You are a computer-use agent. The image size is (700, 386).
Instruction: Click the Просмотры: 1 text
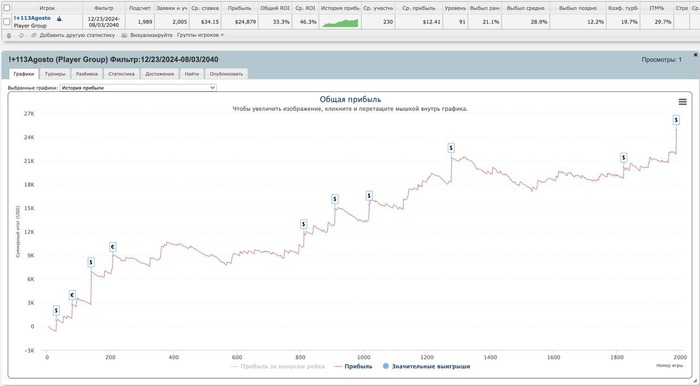tap(662, 60)
